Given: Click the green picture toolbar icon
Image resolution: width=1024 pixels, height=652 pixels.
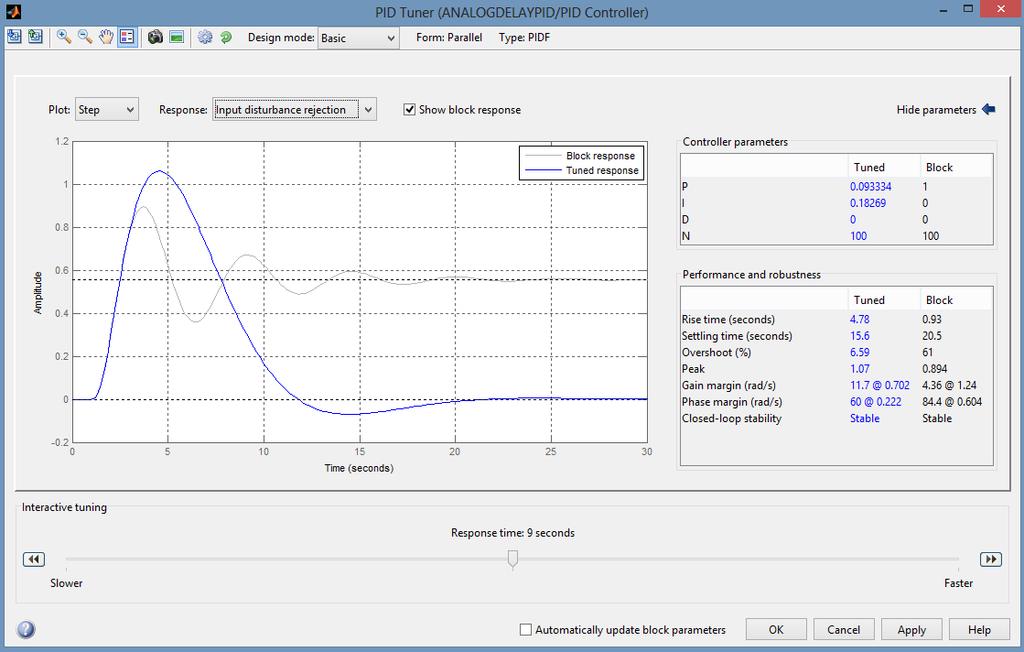Looking at the screenshot, I should point(176,37).
